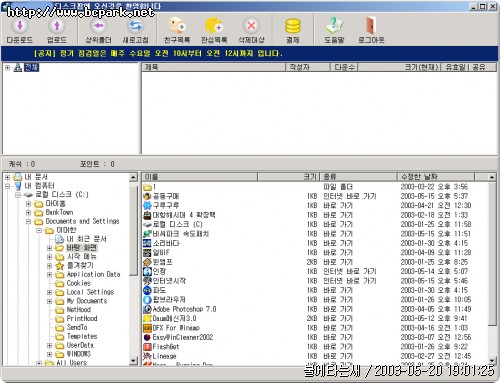Select the Templates folder in tree
Image resolution: width=500 pixels, height=383 pixels.
click(82, 336)
